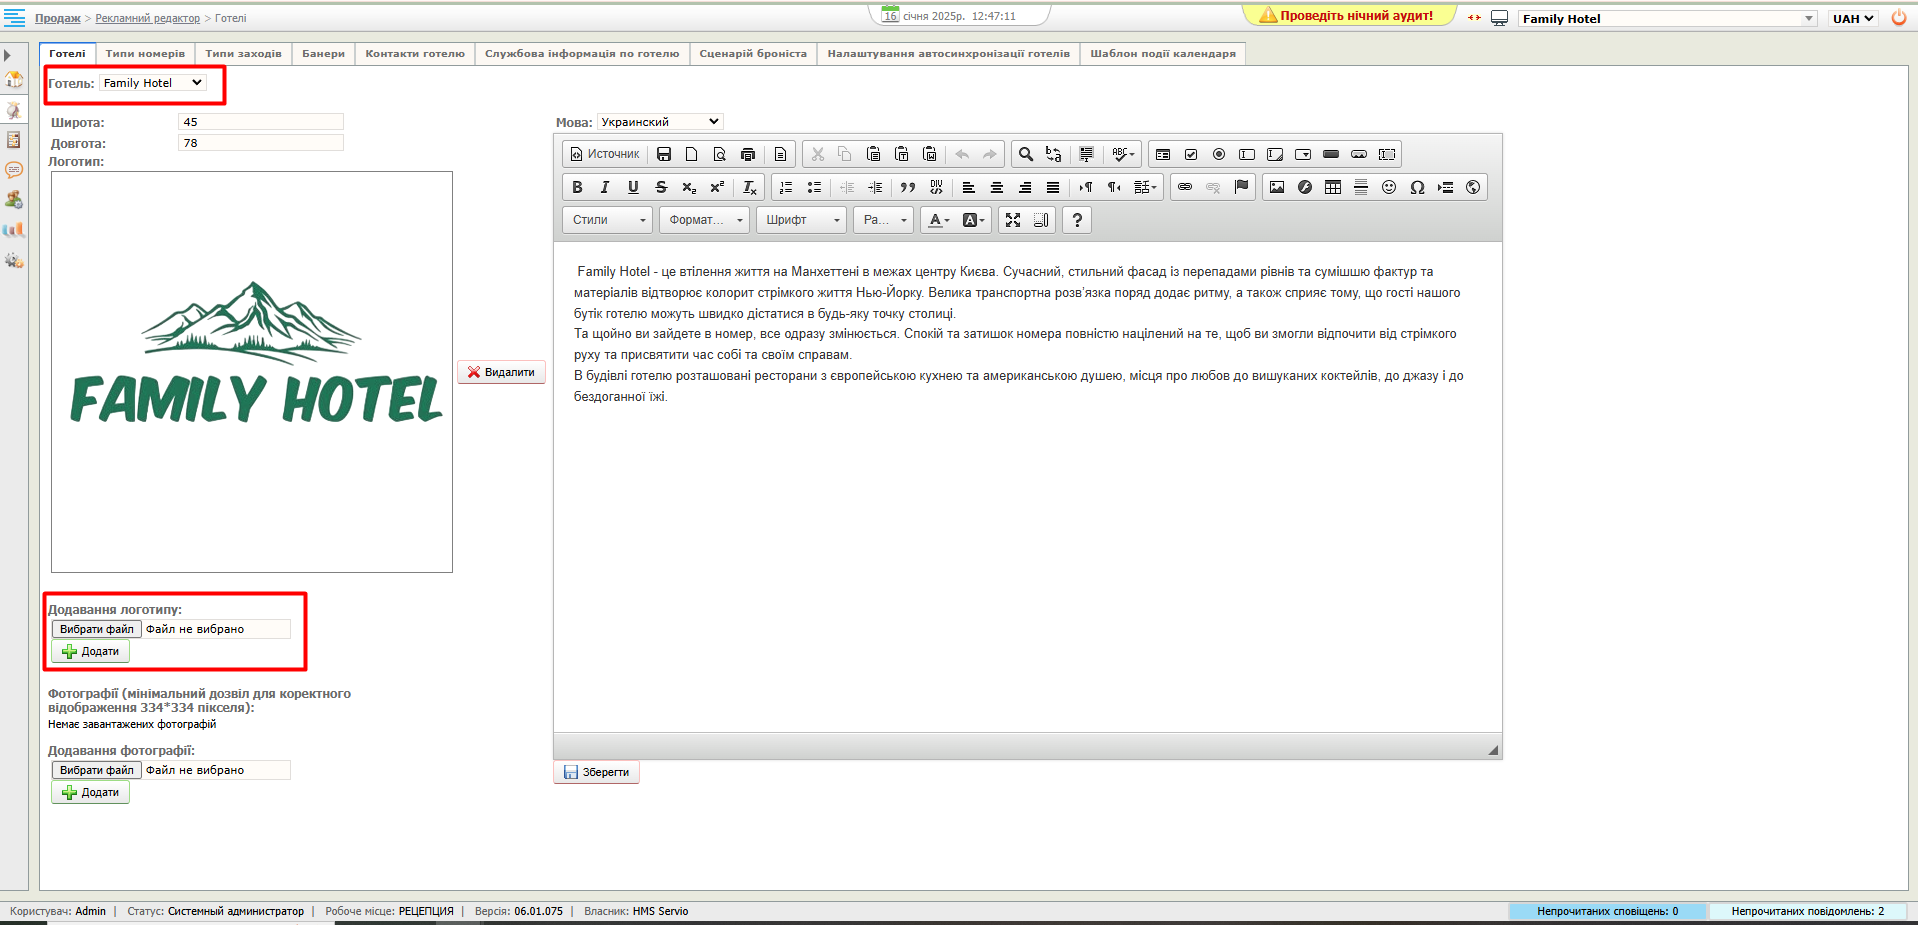Open the Готель selection dropdown
The image size is (1918, 925).
(153, 83)
